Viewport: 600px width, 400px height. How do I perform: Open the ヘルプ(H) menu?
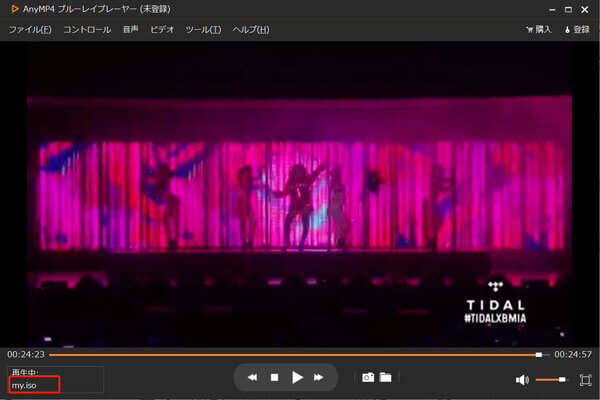pyautogui.click(x=251, y=29)
